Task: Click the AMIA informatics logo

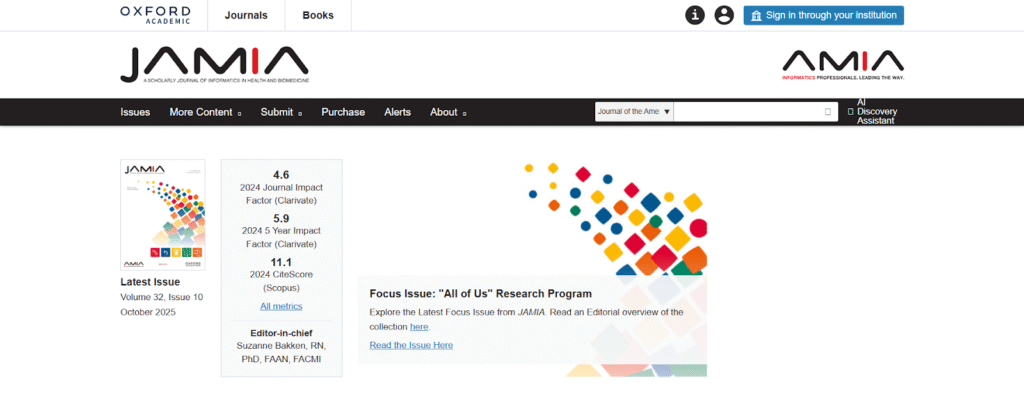Action: 842,64
